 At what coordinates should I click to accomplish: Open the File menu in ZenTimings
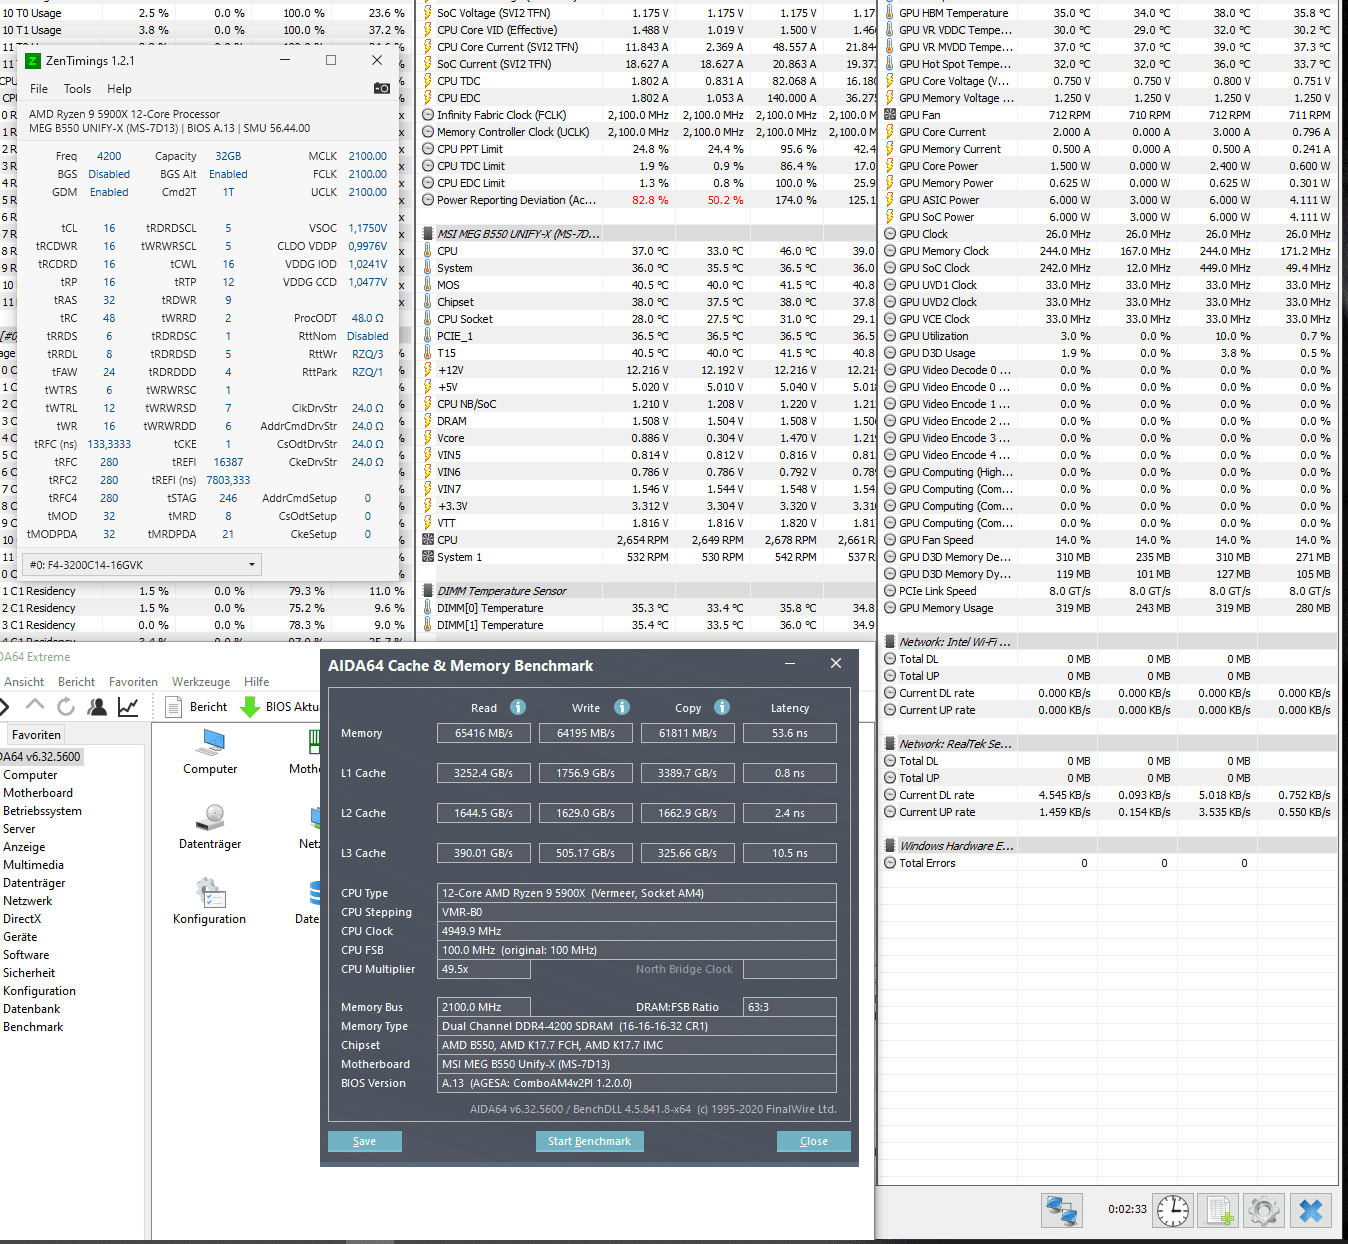tap(39, 89)
